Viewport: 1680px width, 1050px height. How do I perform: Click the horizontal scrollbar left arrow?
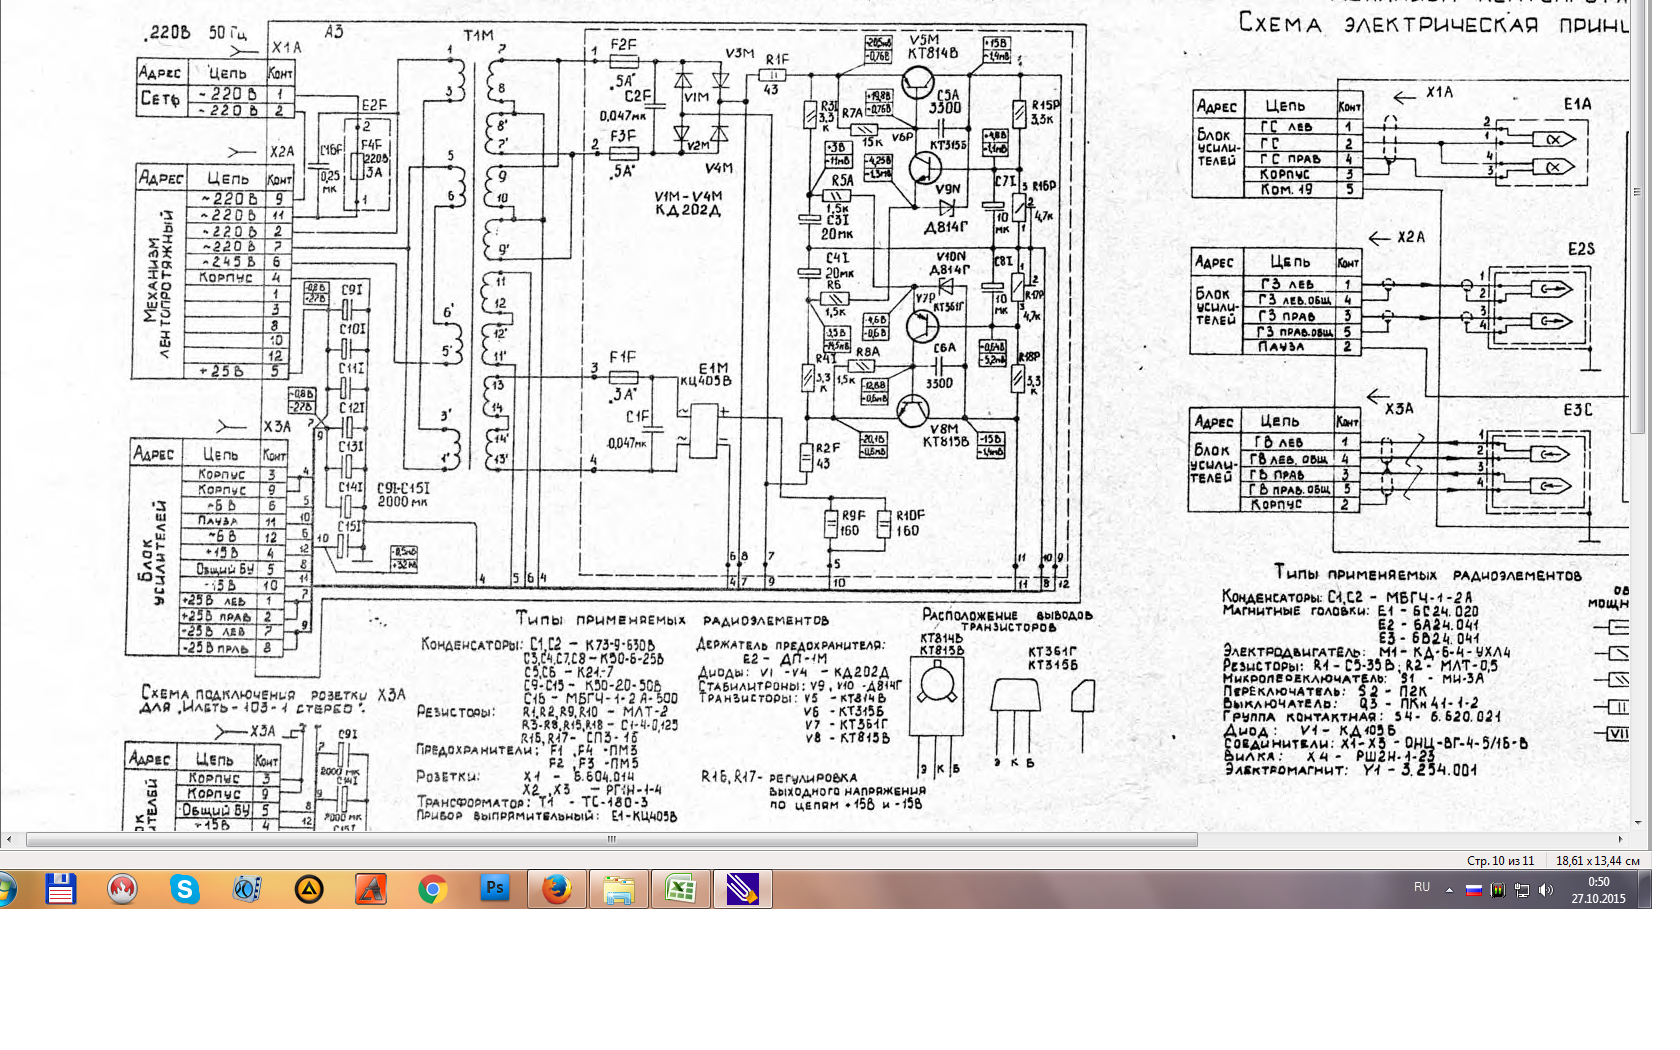[9, 840]
